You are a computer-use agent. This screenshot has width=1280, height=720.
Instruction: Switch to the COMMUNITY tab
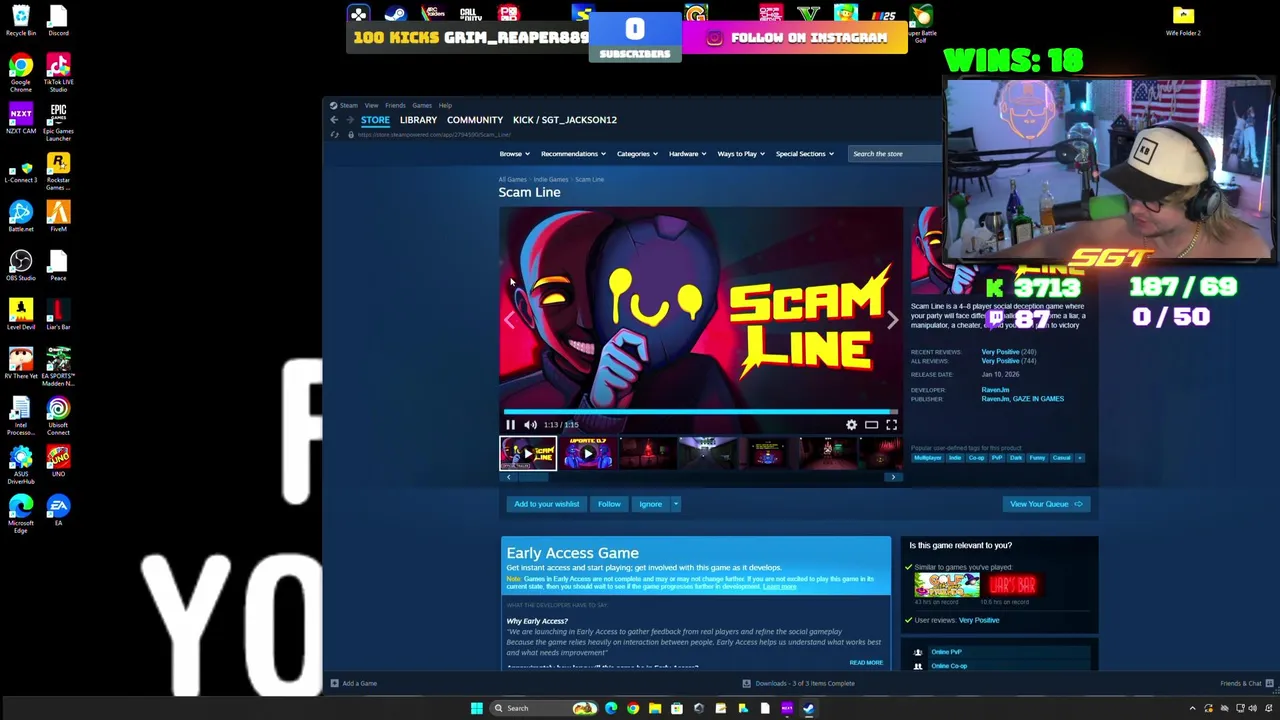pyautogui.click(x=475, y=120)
